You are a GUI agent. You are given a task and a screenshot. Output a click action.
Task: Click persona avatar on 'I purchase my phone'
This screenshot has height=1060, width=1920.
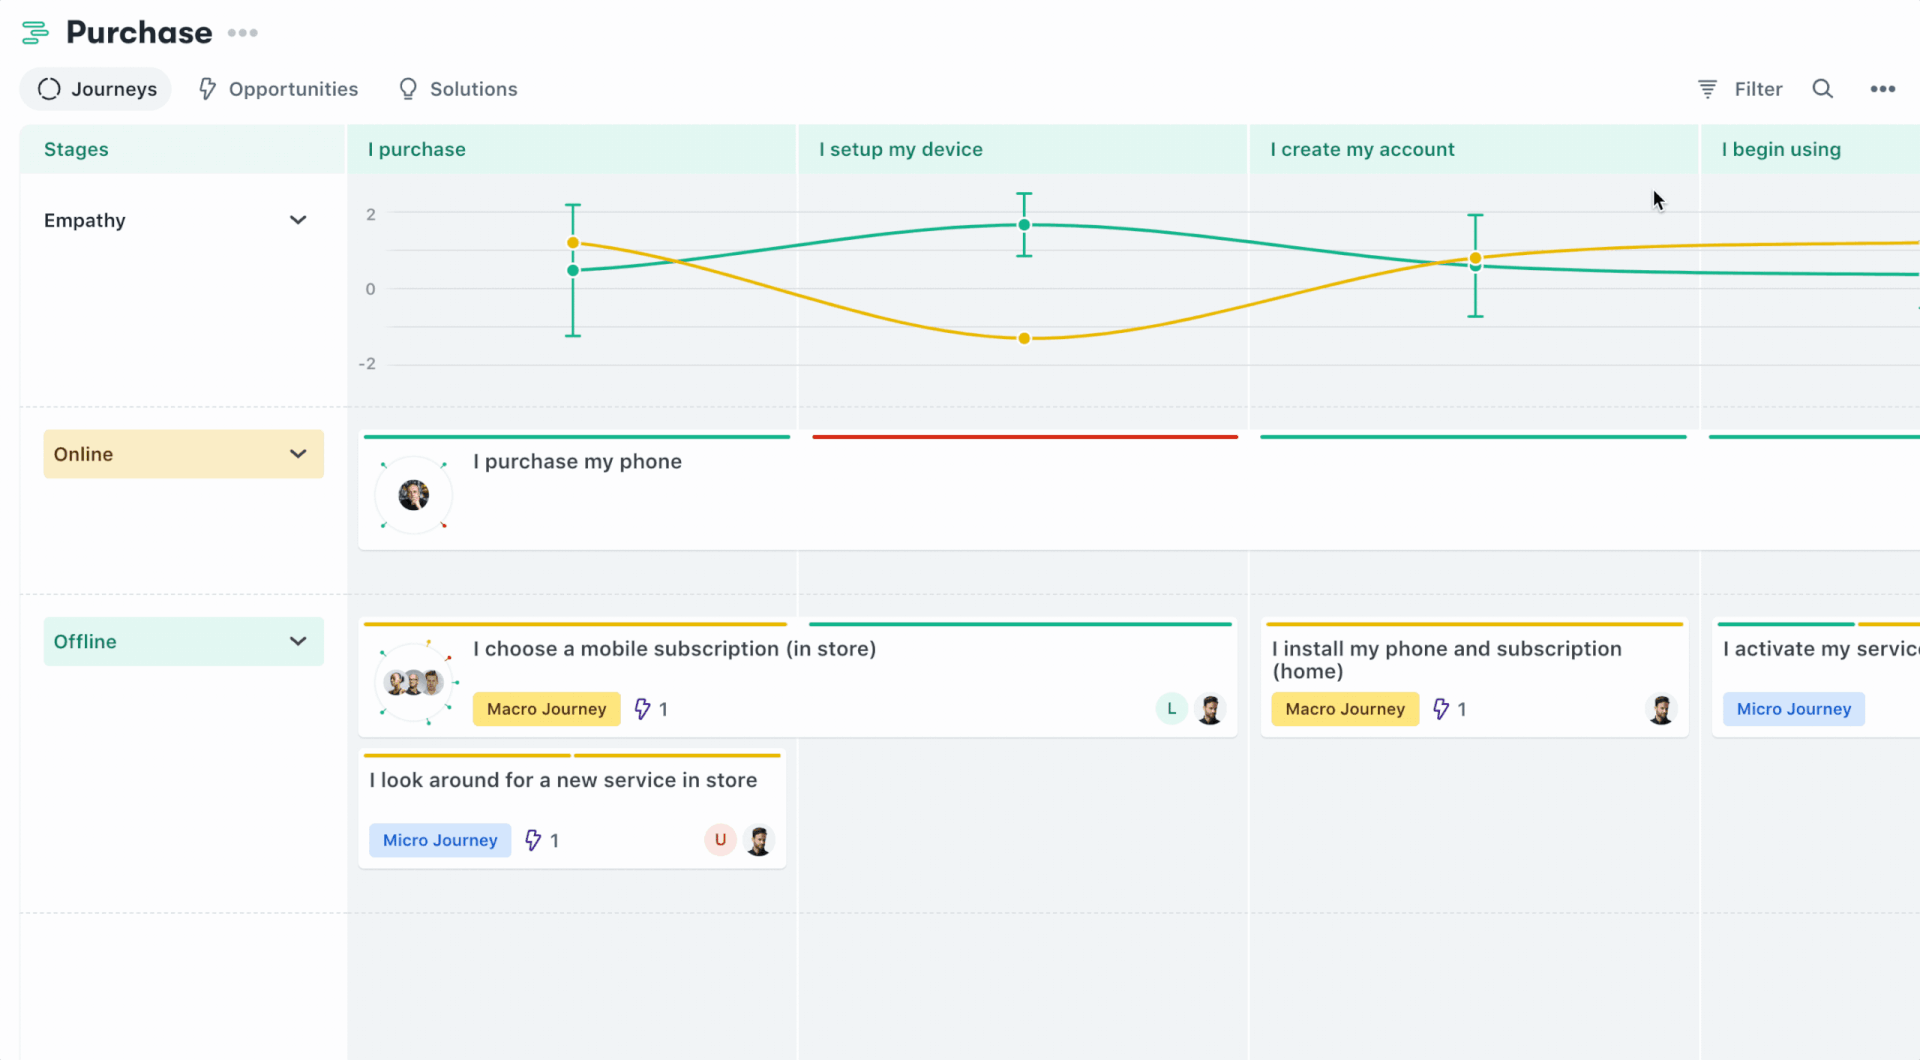[414, 494]
